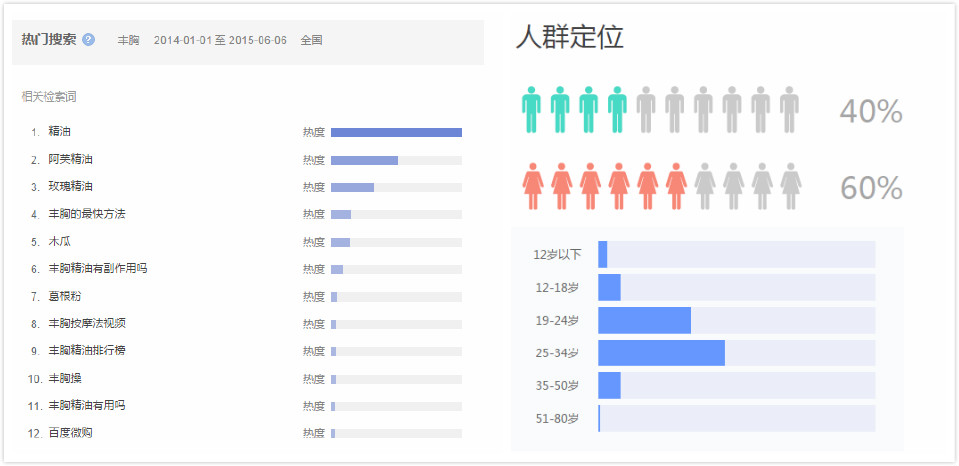This screenshot has width=959, height=466.
Task: Click the 全国 region label
Action: [x=311, y=40]
